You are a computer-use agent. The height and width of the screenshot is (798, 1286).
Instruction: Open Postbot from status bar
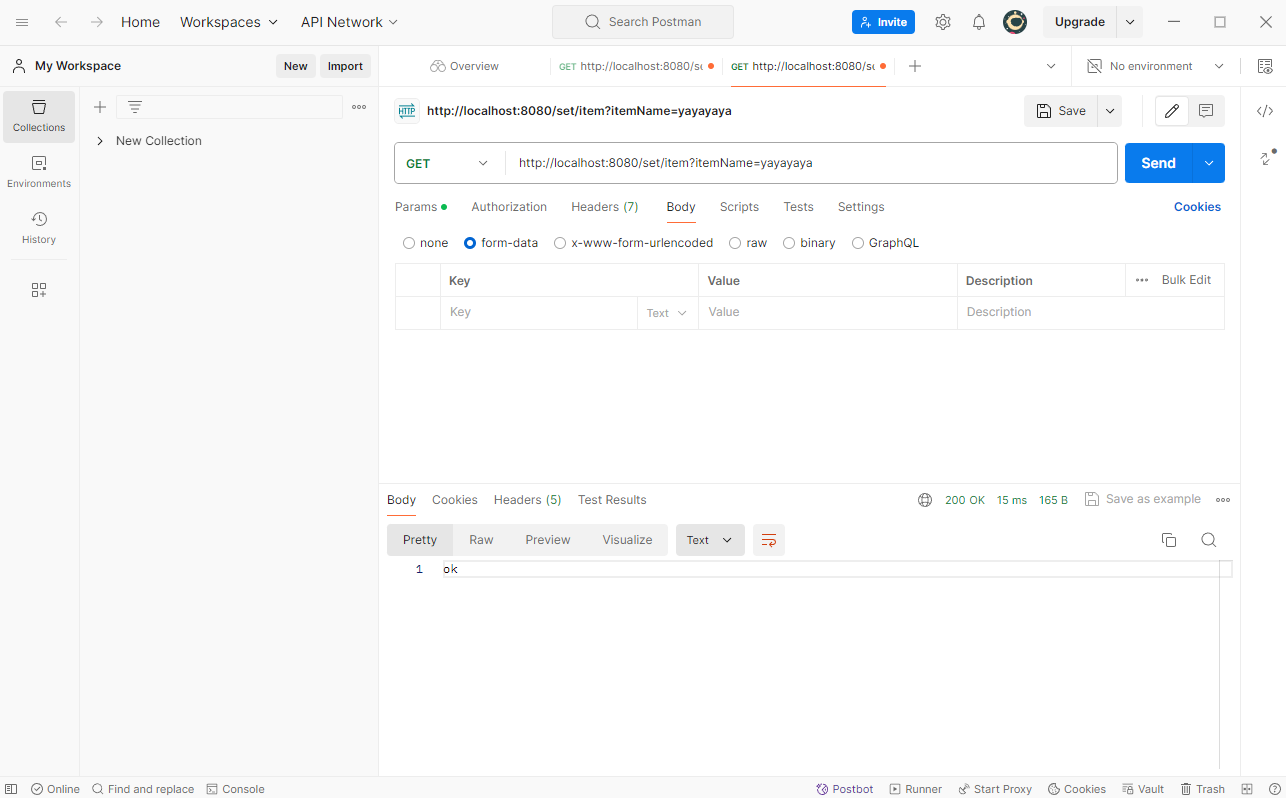[845, 789]
